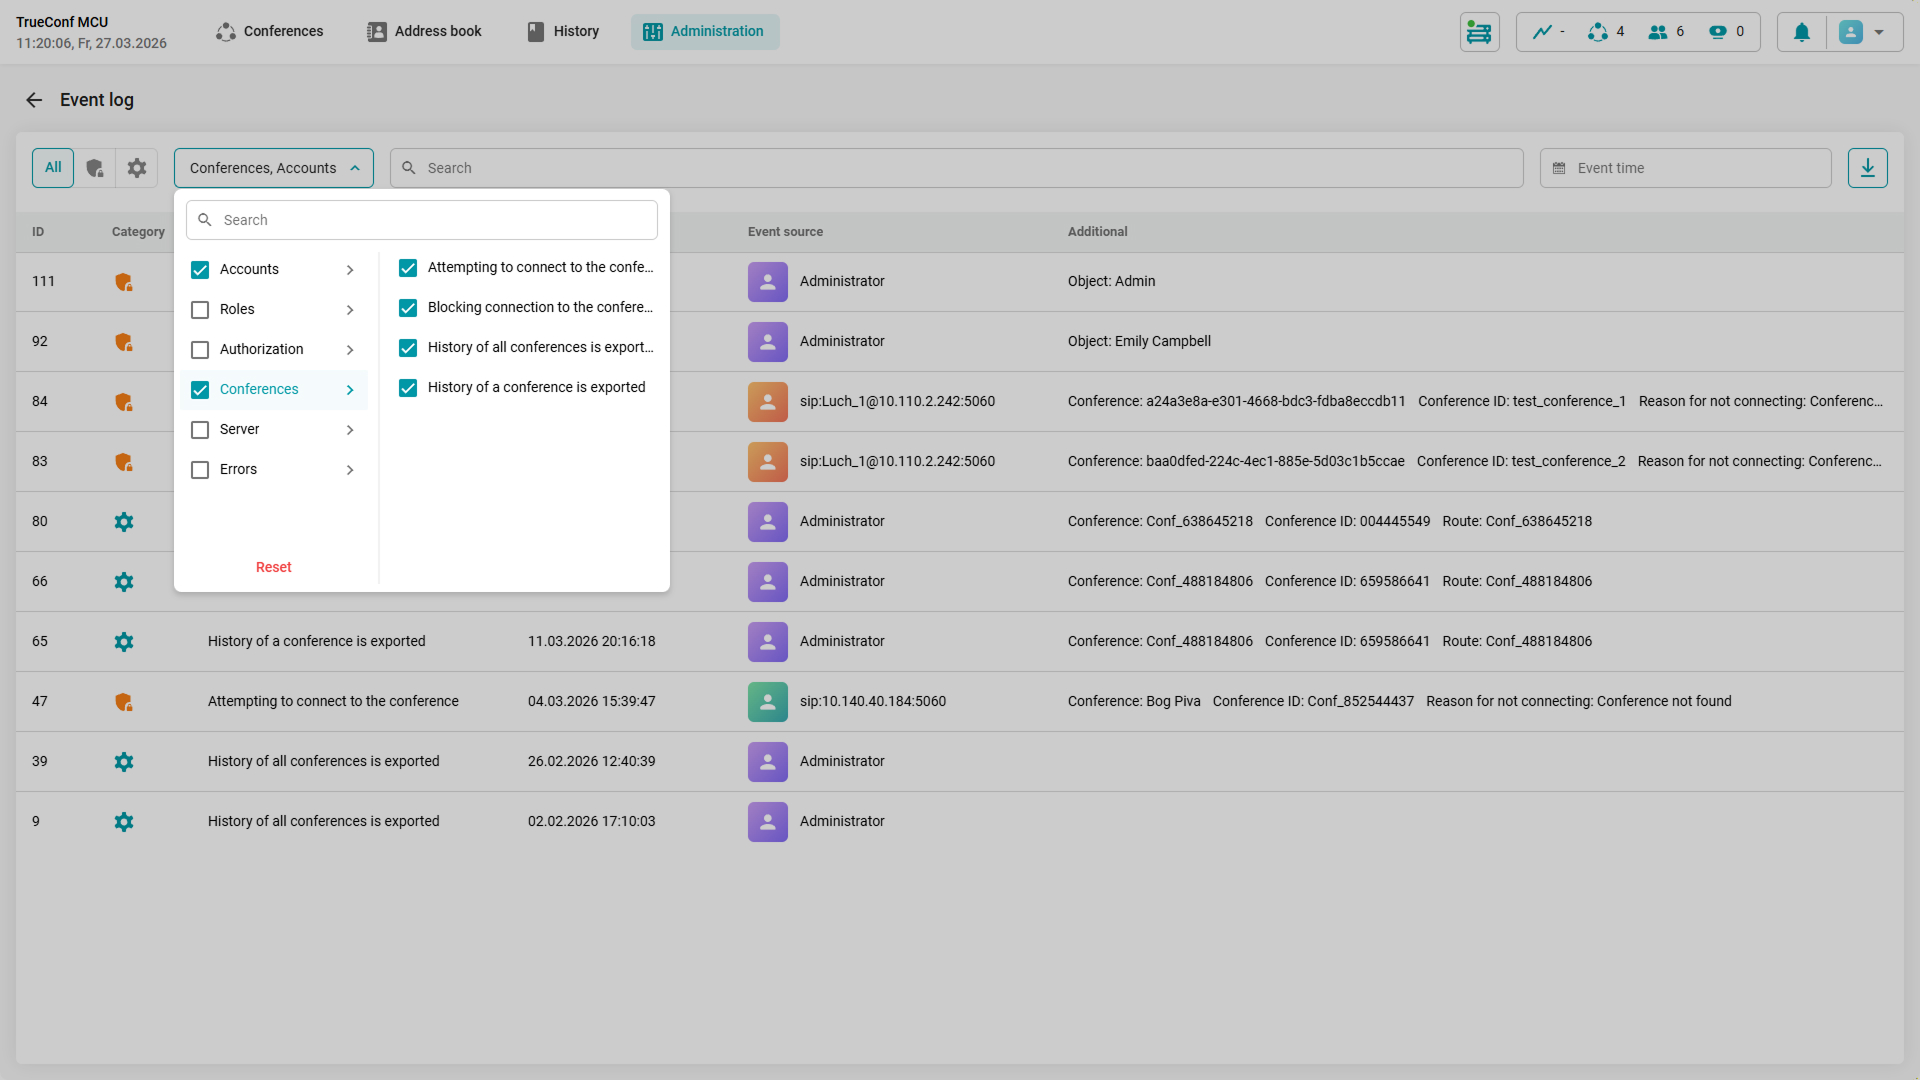
Task: Open the Address book tab
Action: point(424,32)
